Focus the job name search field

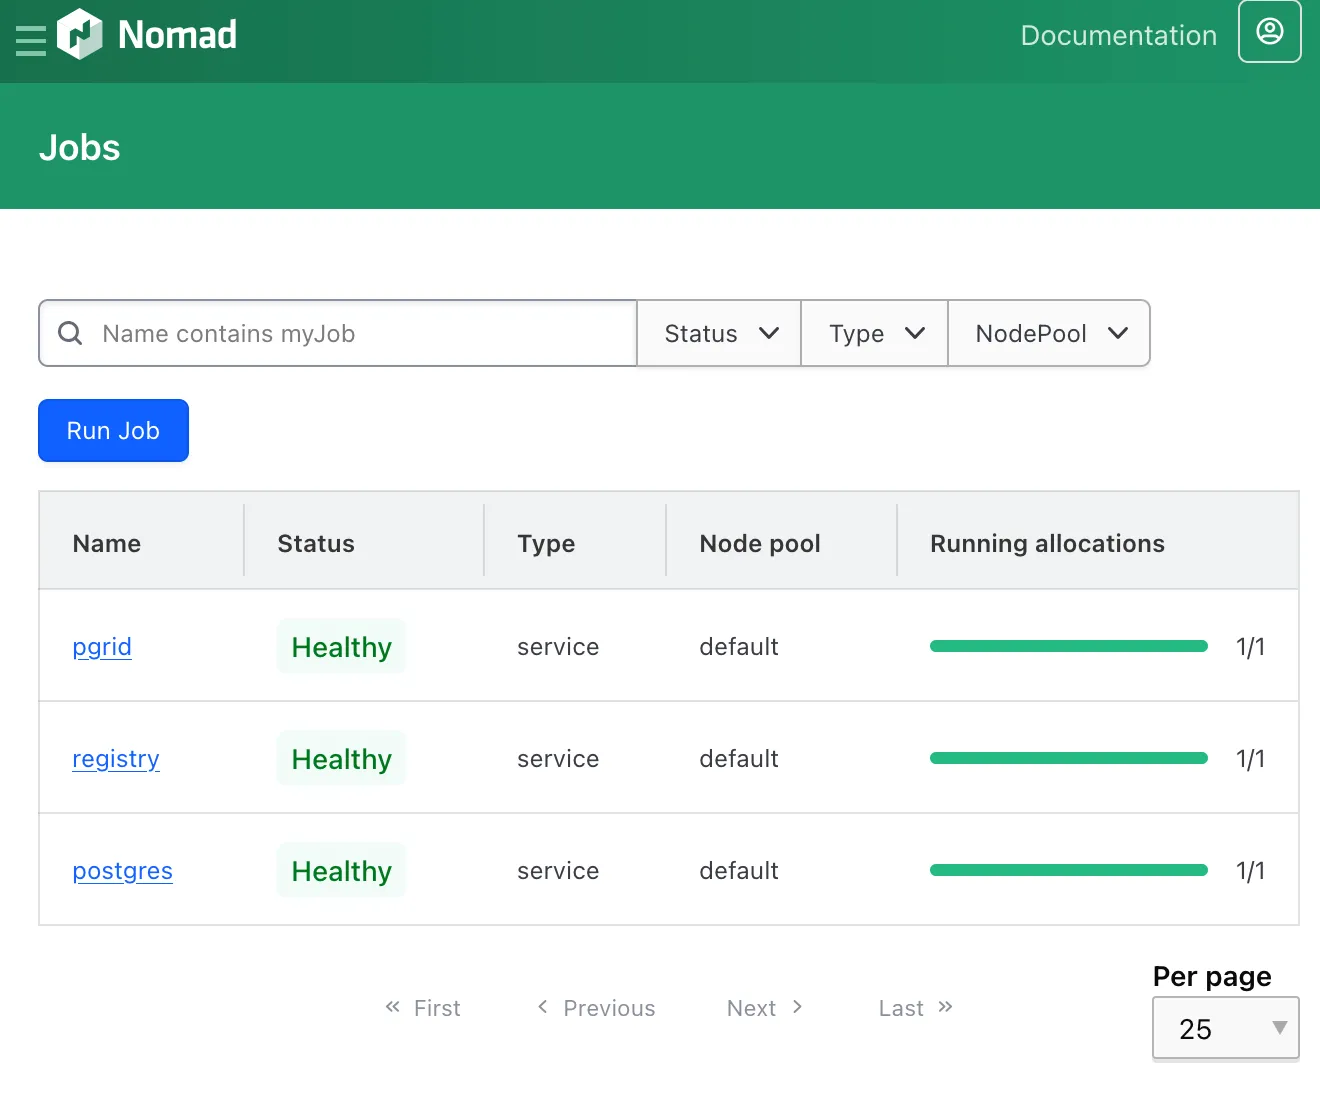coord(360,333)
